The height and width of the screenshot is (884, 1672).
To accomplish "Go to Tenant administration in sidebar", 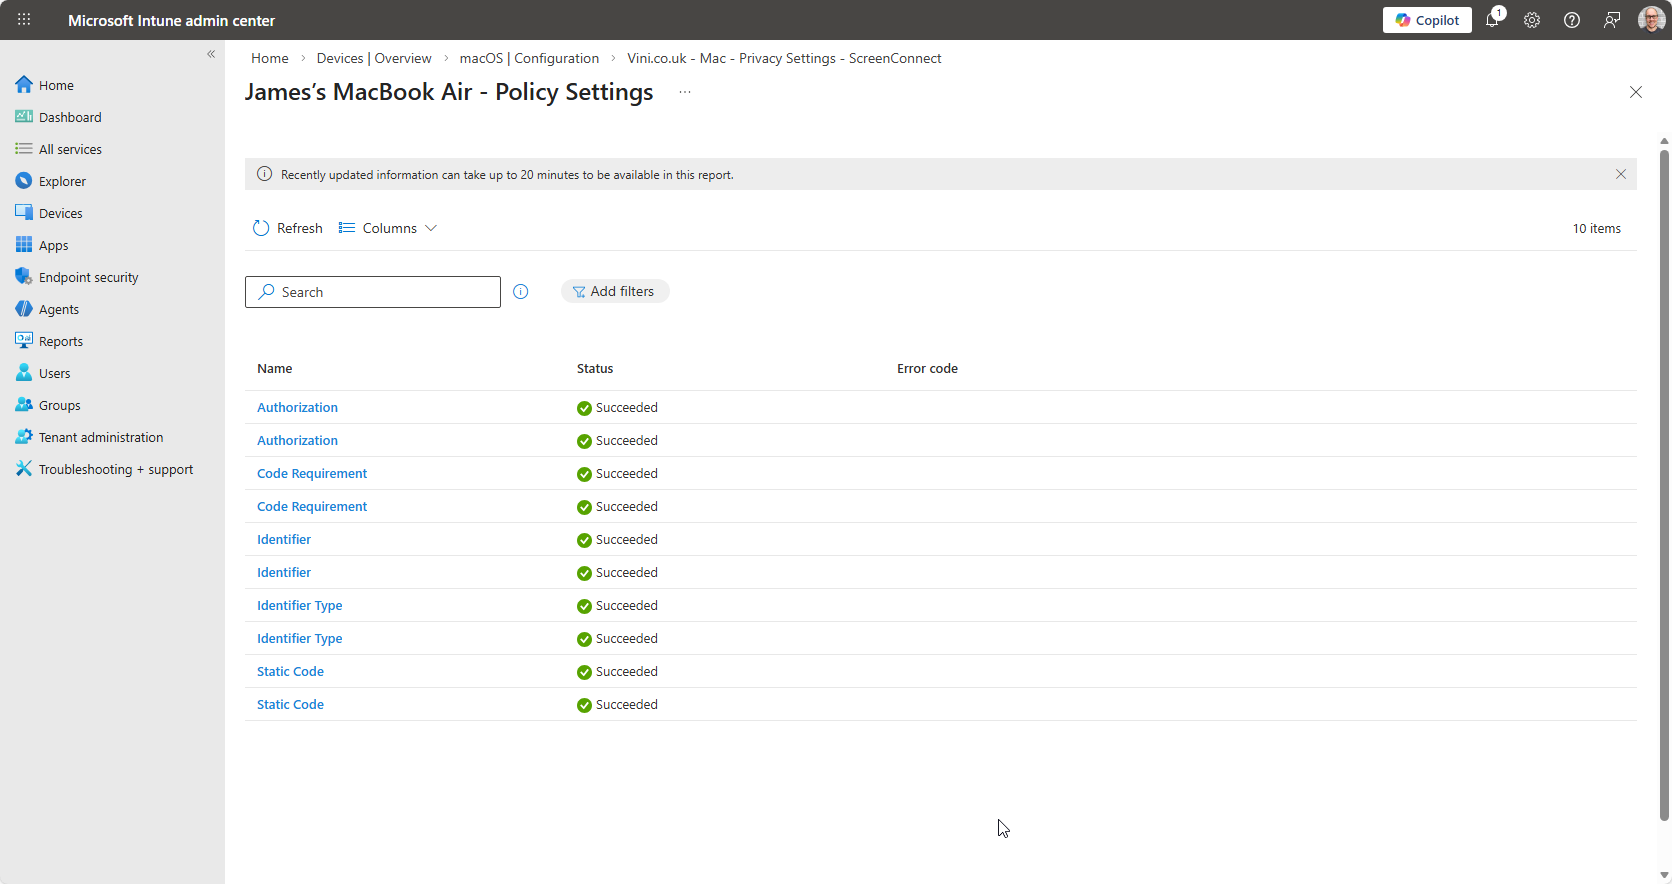I will pyautogui.click(x=100, y=437).
